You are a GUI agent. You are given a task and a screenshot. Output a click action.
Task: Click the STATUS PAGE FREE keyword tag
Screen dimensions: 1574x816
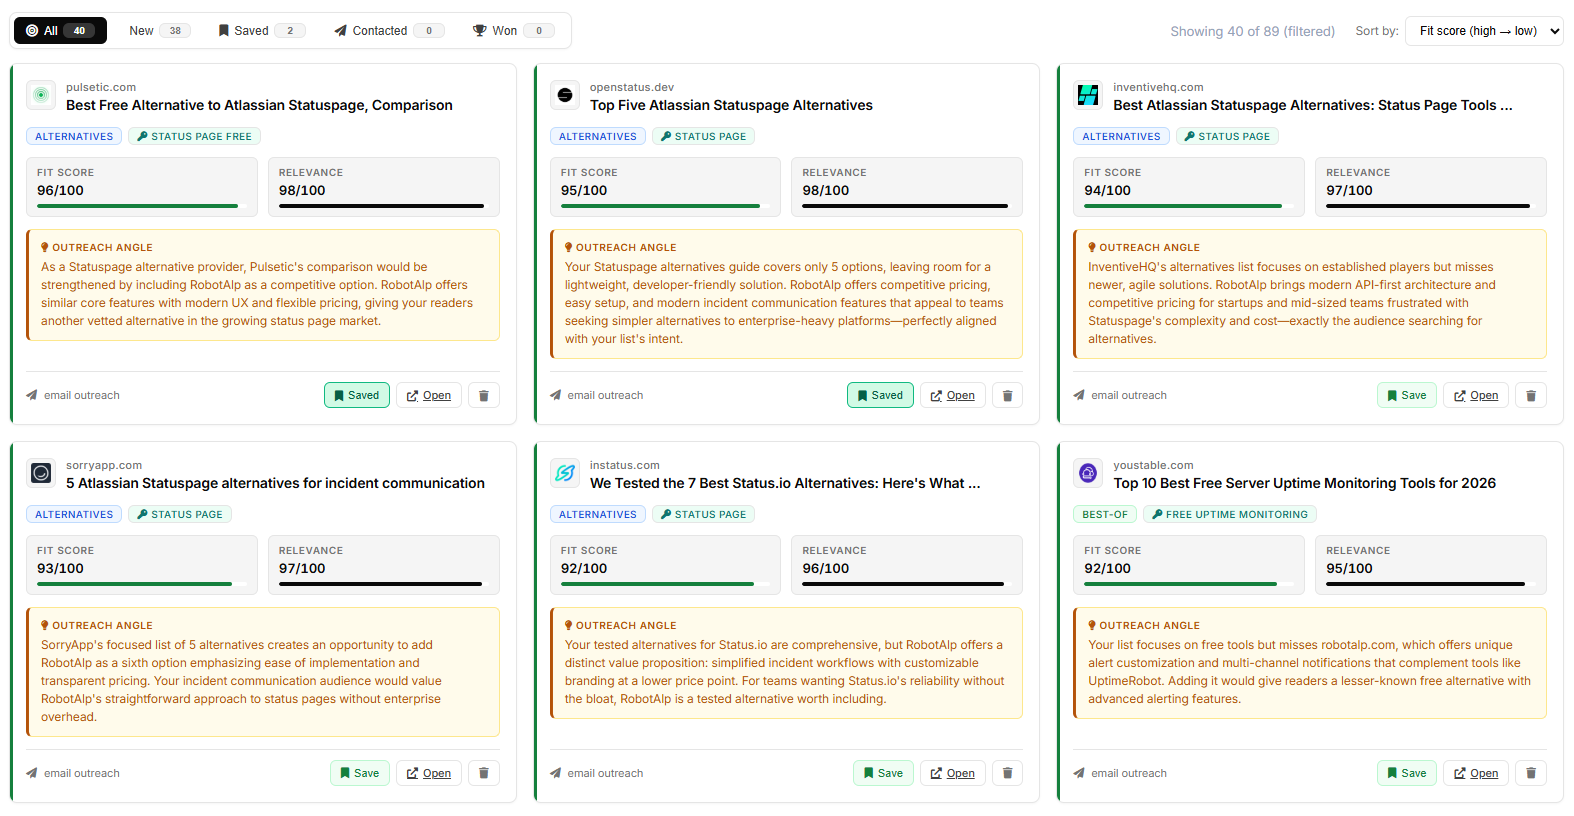195,136
